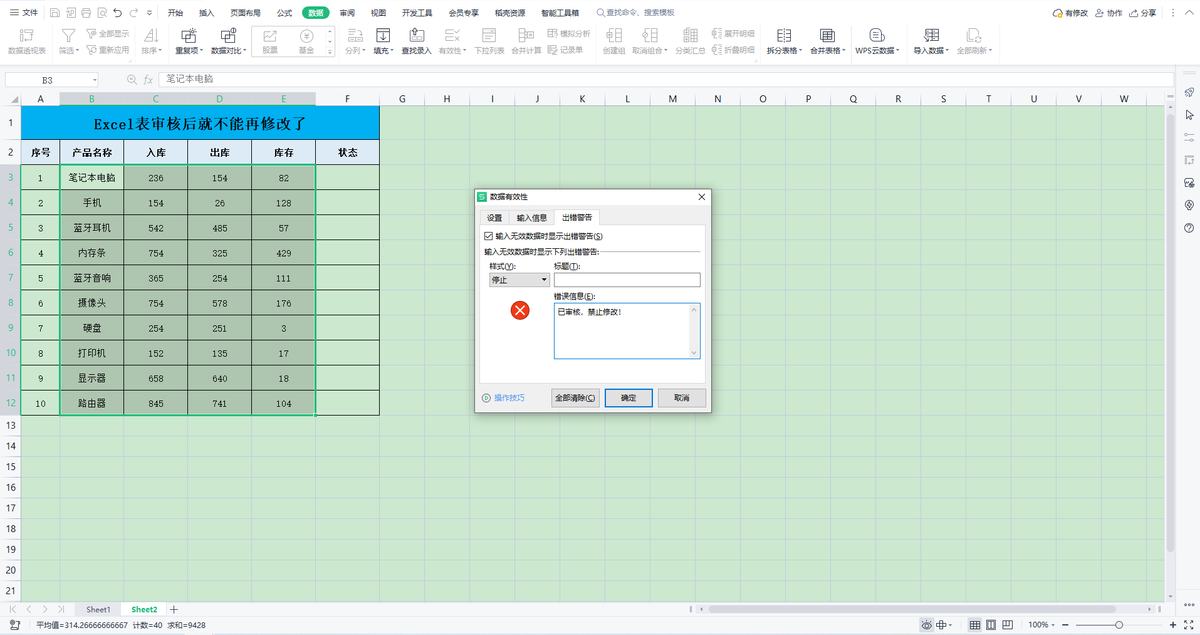
Task: Collapse the ribbon using top-right chevron
Action: (1190, 13)
